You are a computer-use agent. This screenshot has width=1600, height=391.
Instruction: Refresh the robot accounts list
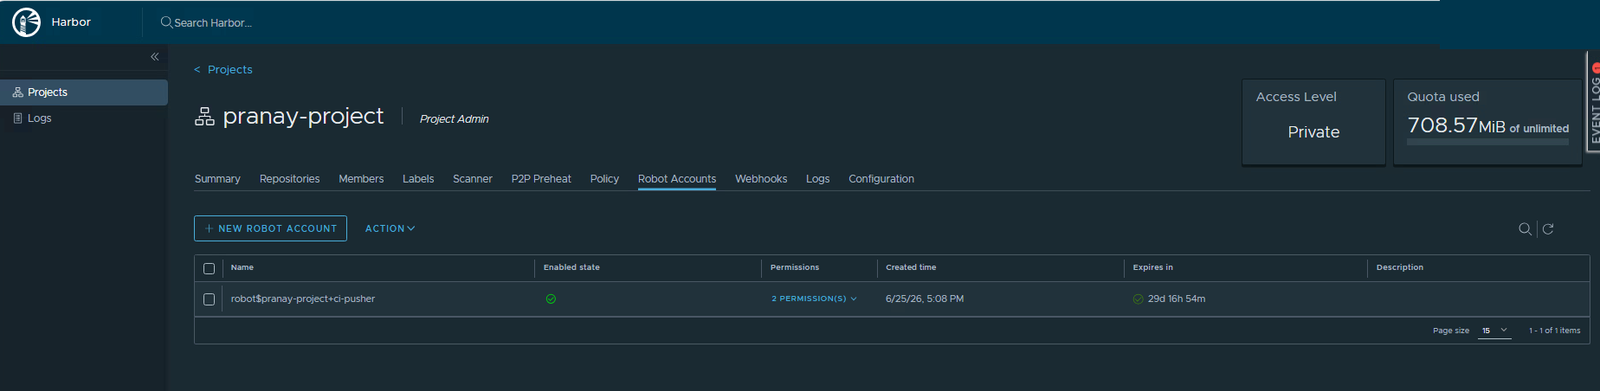click(x=1548, y=229)
